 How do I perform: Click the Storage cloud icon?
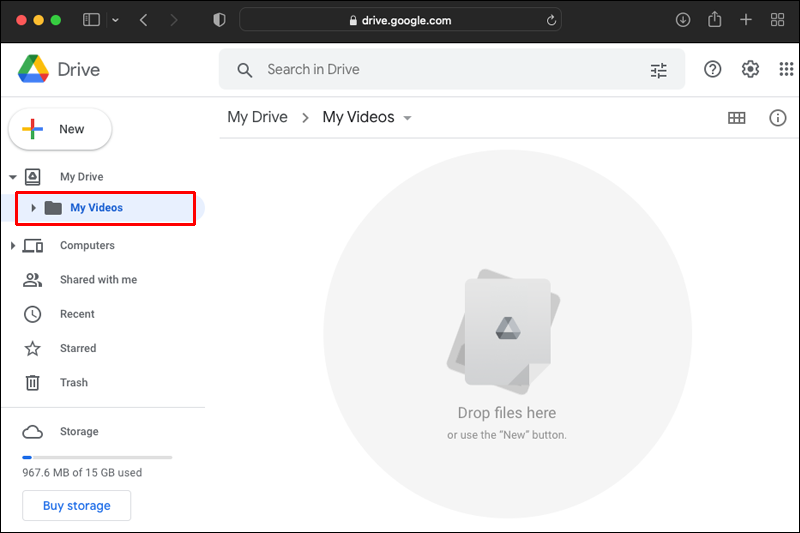[33, 432]
